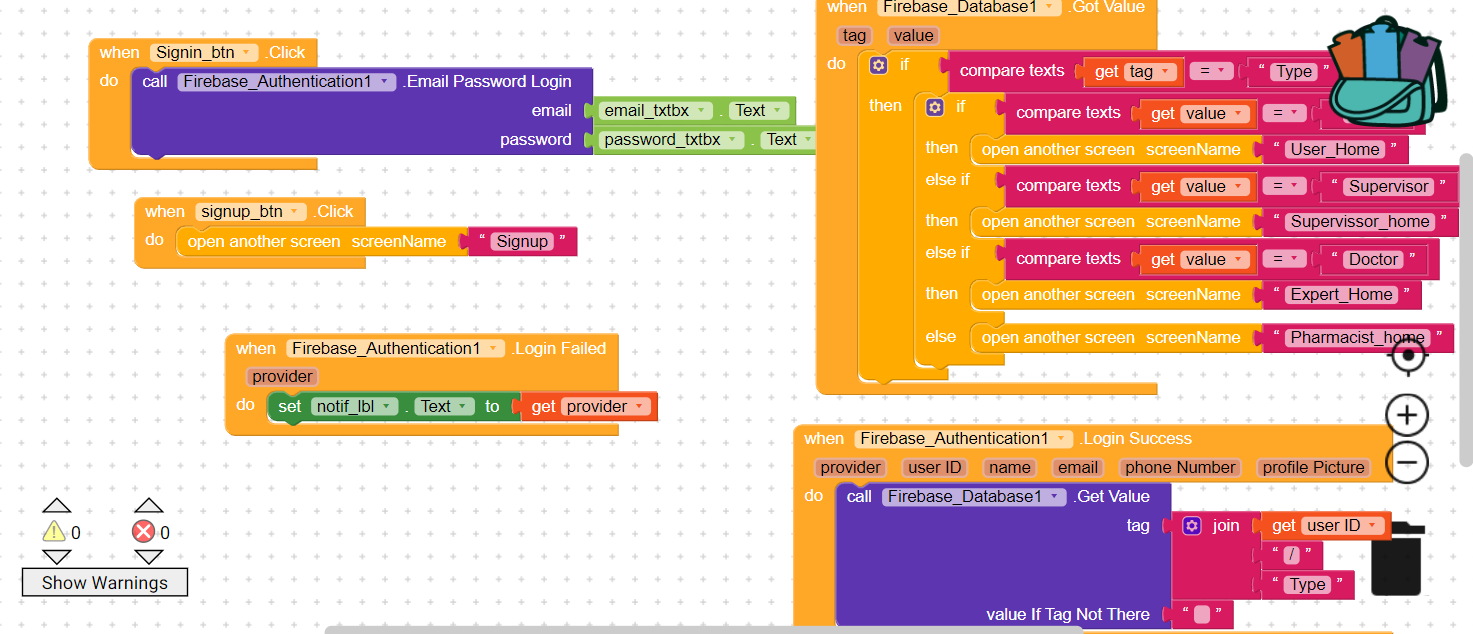The height and width of the screenshot is (634, 1473).
Task: Click the red error X icon
Action: [x=144, y=532]
